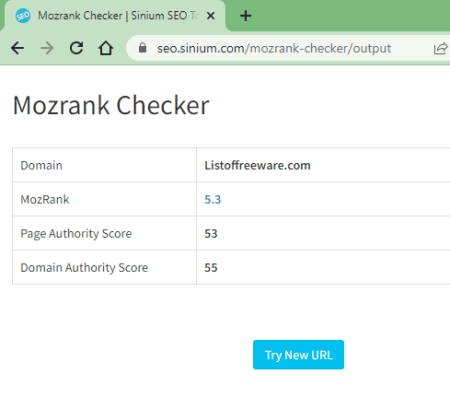This screenshot has height=397, width=450.
Task: Click the Try New URL button
Action: [298, 355]
